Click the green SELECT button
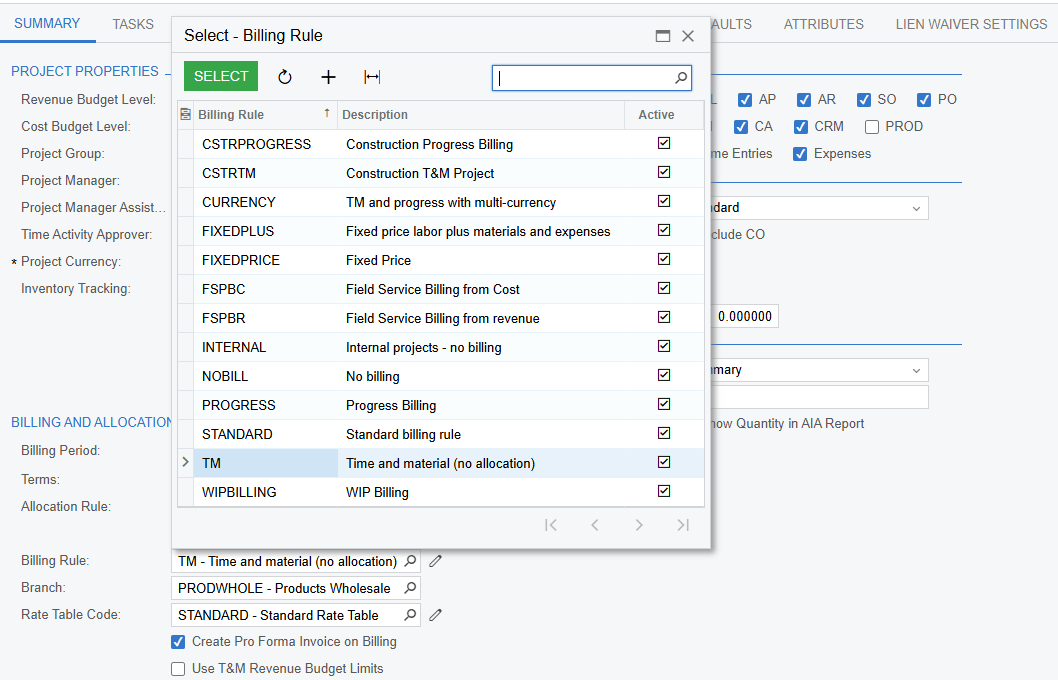1058x680 pixels. point(220,76)
